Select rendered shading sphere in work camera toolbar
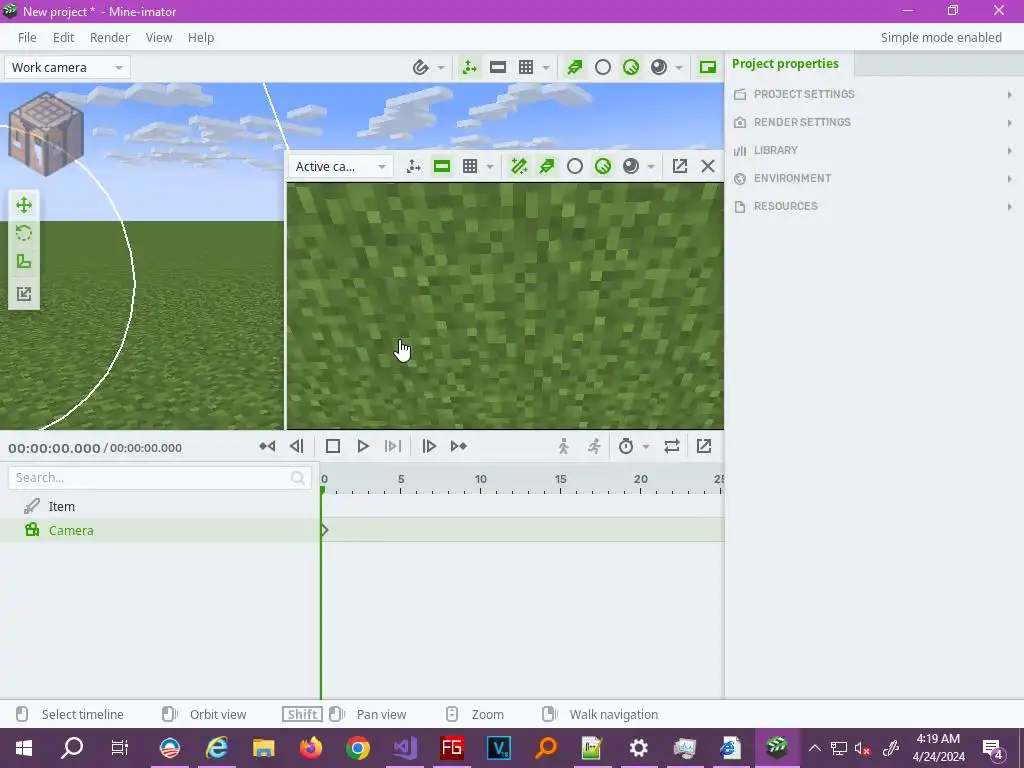Viewport: 1024px width, 768px height. [659, 67]
